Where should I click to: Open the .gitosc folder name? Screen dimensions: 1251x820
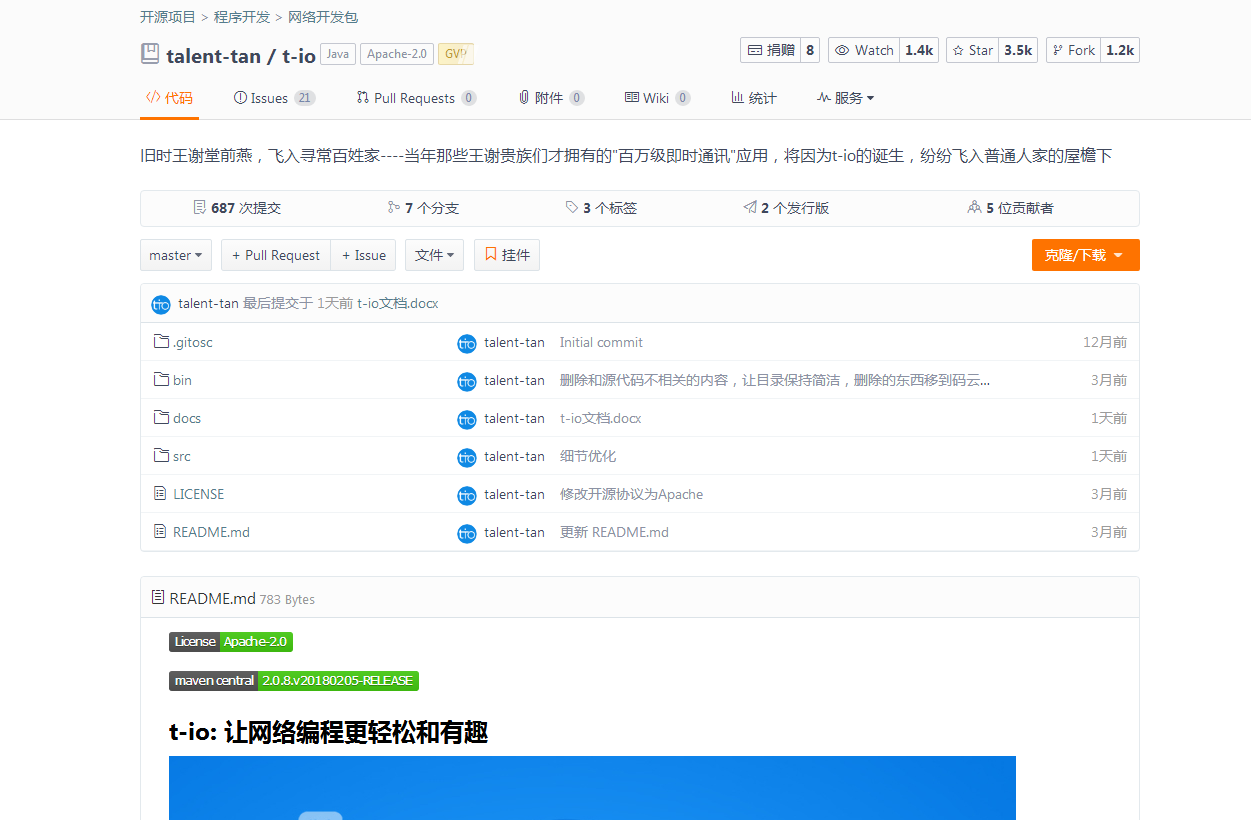click(x=192, y=342)
